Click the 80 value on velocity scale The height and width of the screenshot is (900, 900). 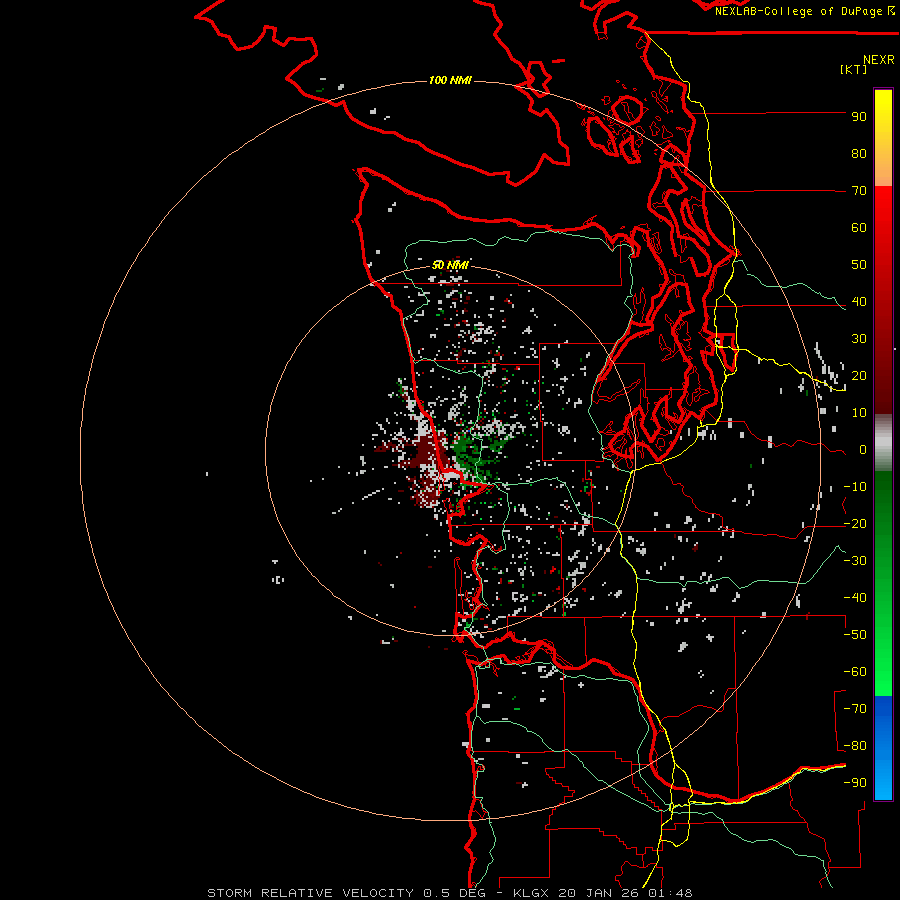(859, 154)
